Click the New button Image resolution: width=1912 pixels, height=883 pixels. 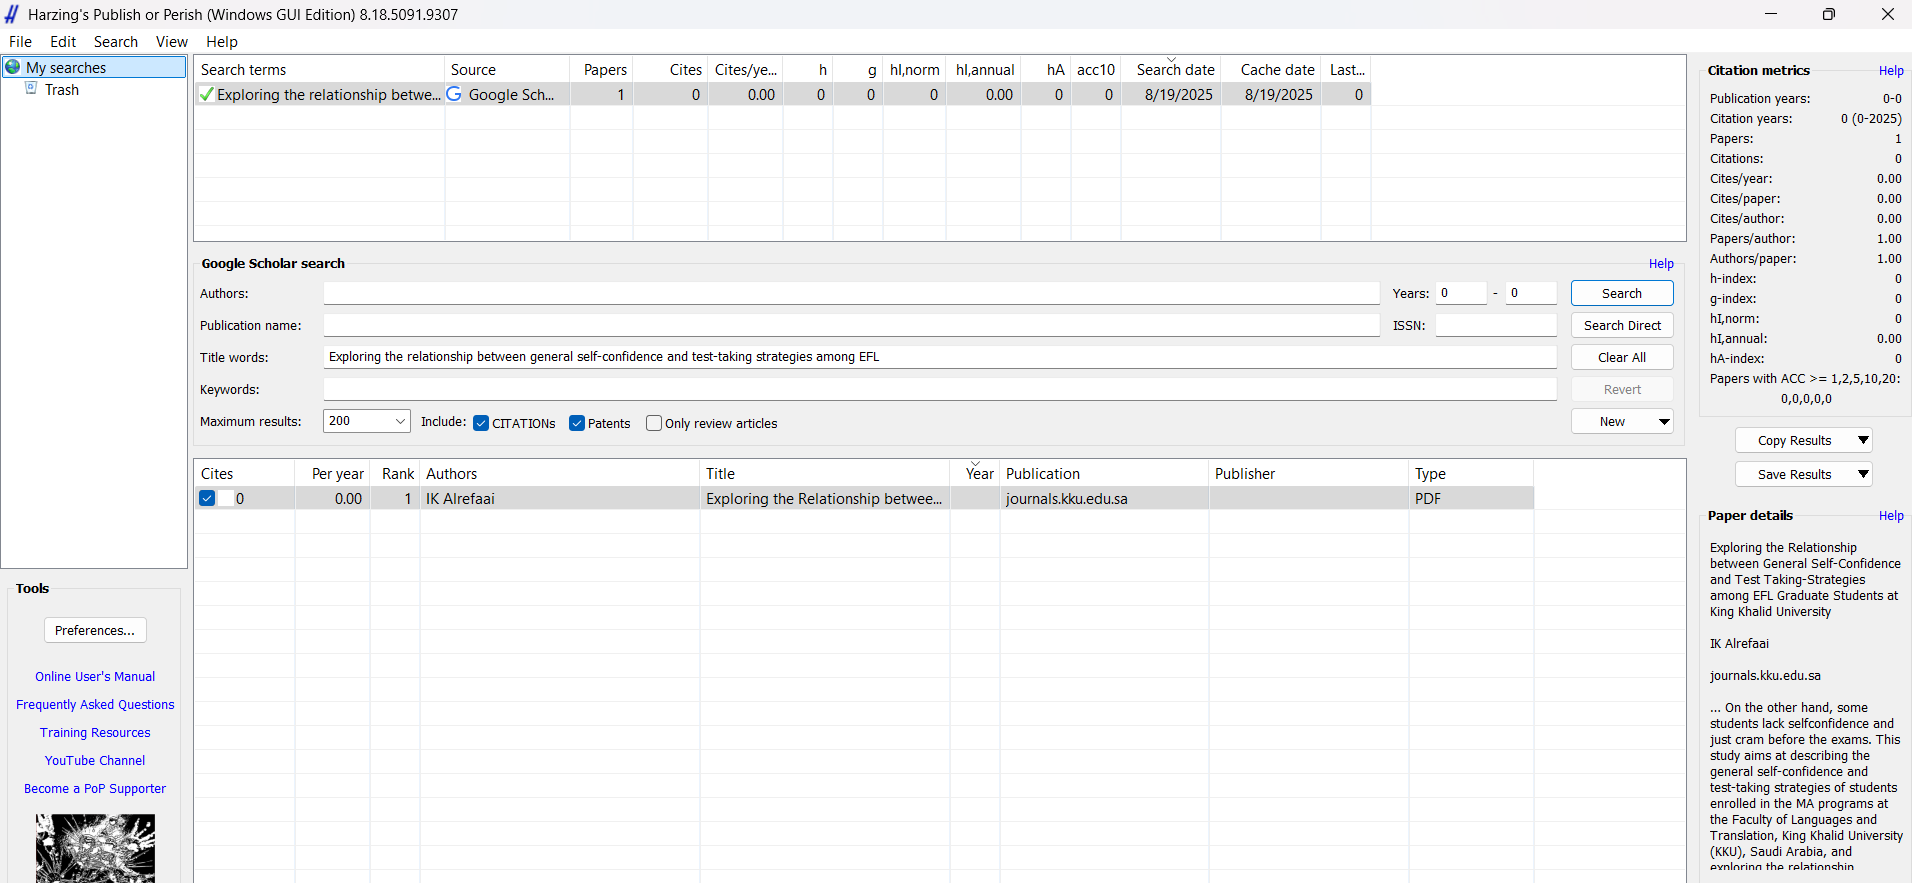1612,422
